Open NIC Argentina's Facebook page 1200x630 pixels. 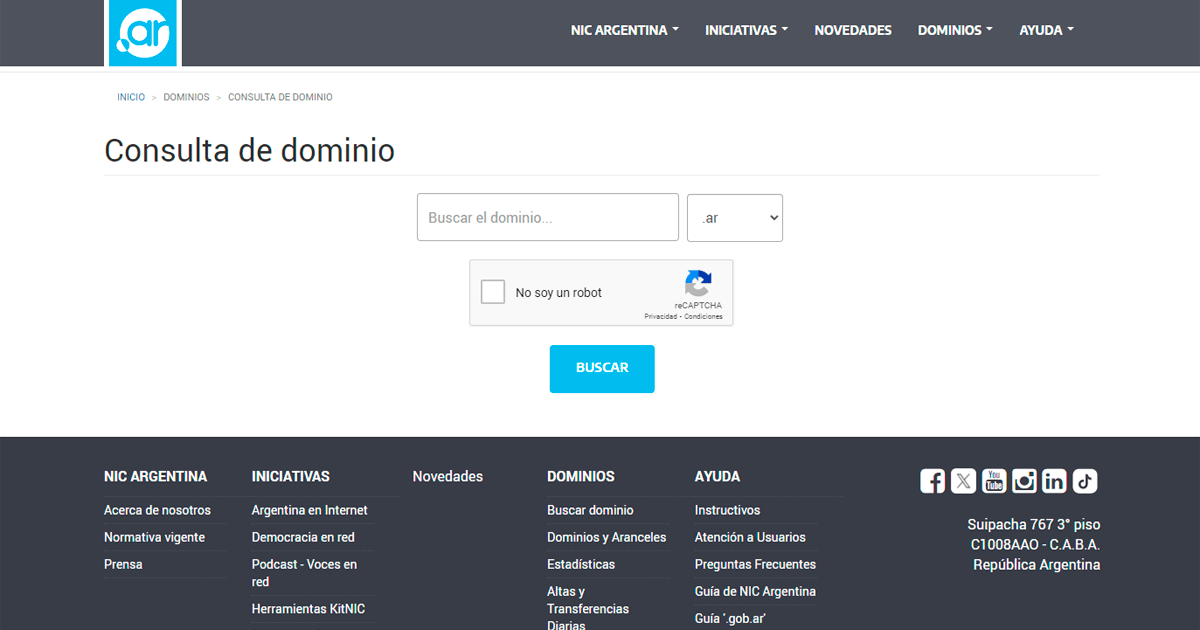932,481
